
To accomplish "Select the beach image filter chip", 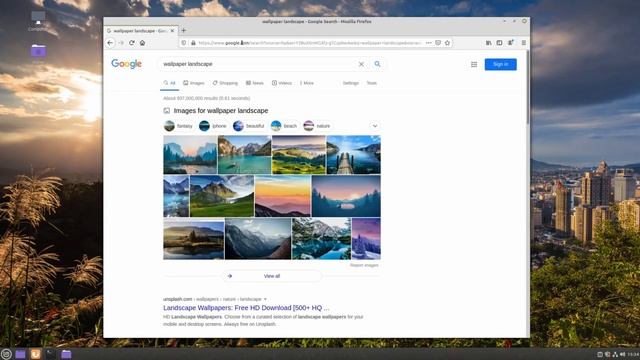I will pos(284,126).
